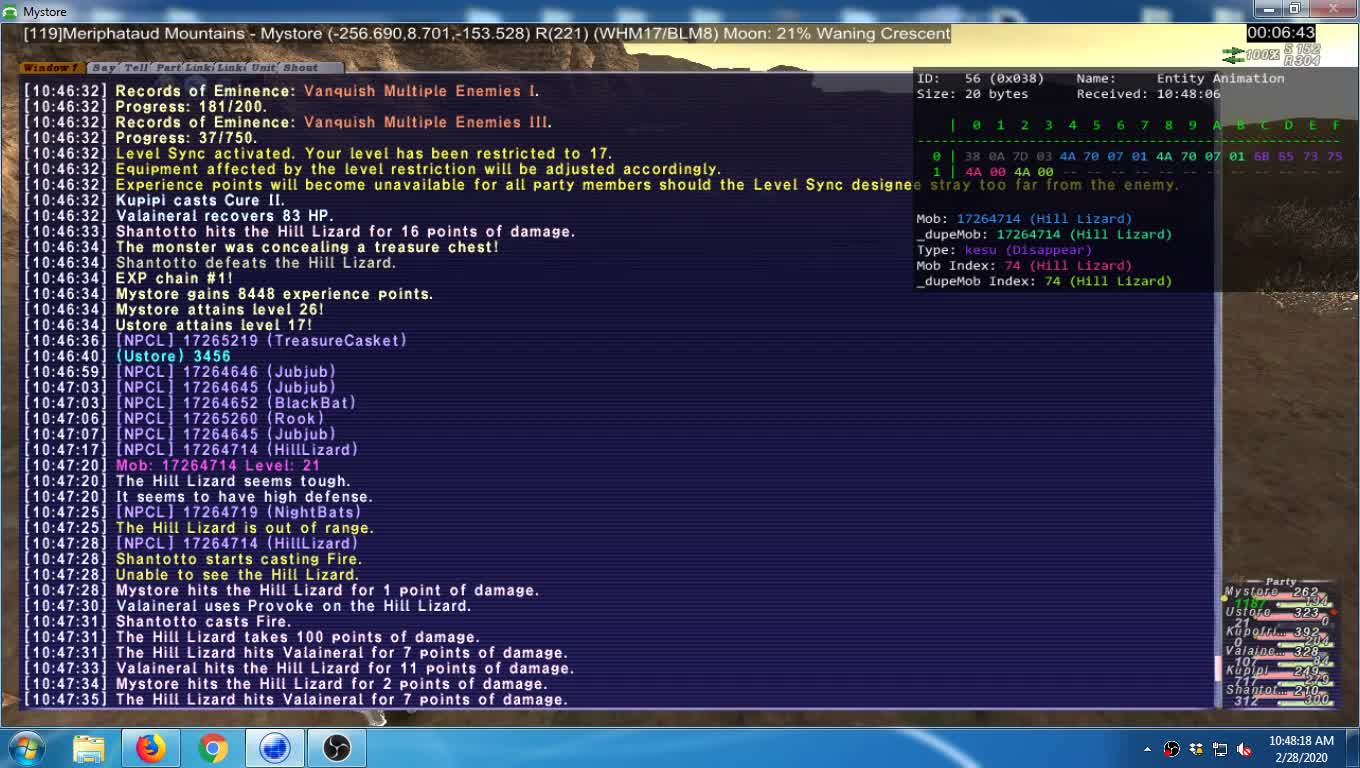Select the Window 1 chat tab
The width and height of the screenshot is (1360, 768).
tap(51, 67)
